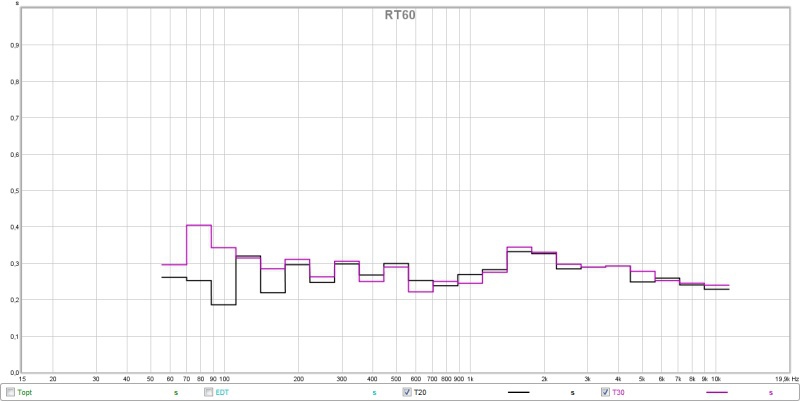
Task: Click the EDT seconds value readout
Action: (x=374, y=394)
